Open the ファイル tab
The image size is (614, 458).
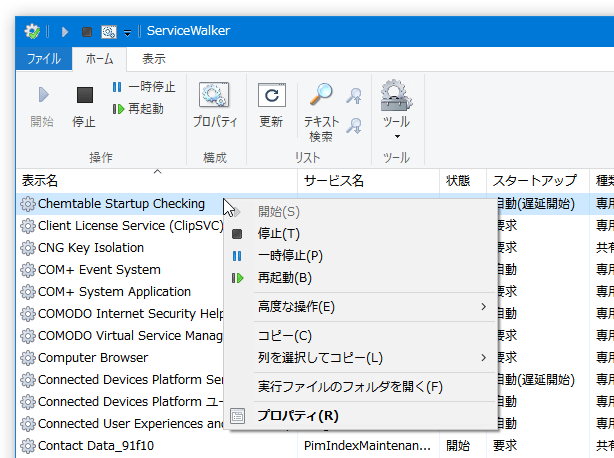click(43, 59)
